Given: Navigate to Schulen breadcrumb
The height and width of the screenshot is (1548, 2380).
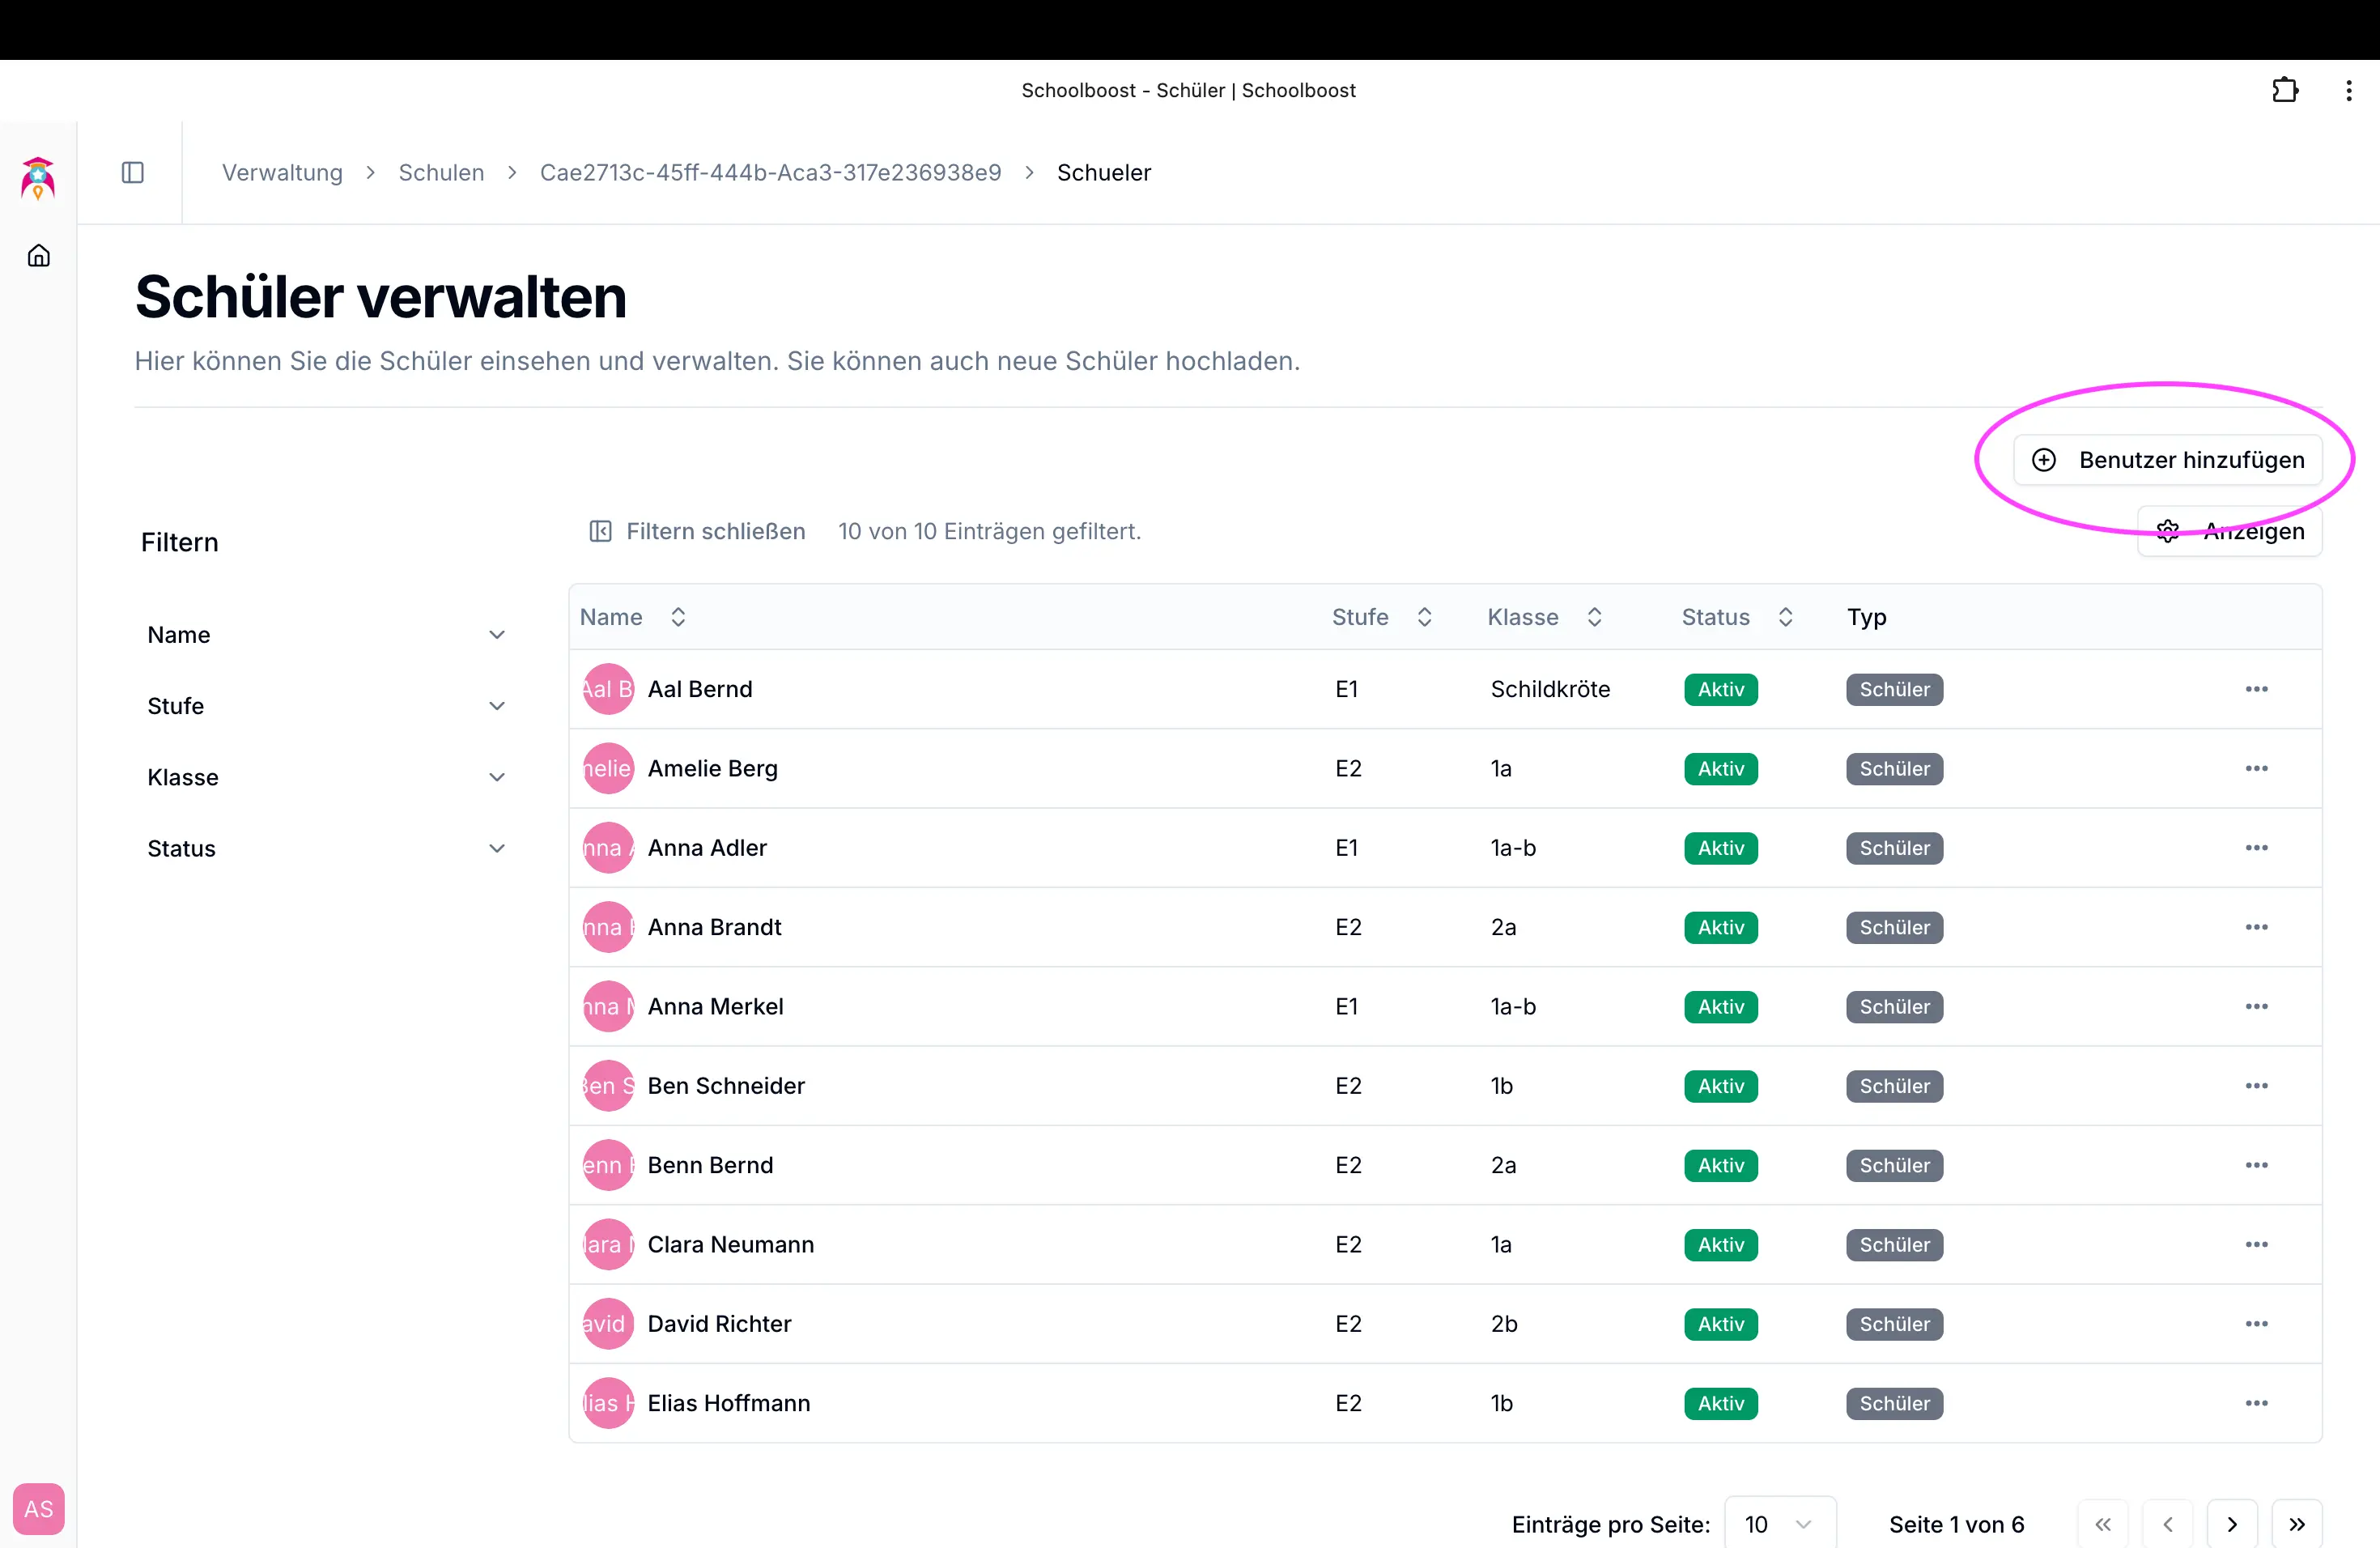Looking at the screenshot, I should pyautogui.click(x=441, y=172).
